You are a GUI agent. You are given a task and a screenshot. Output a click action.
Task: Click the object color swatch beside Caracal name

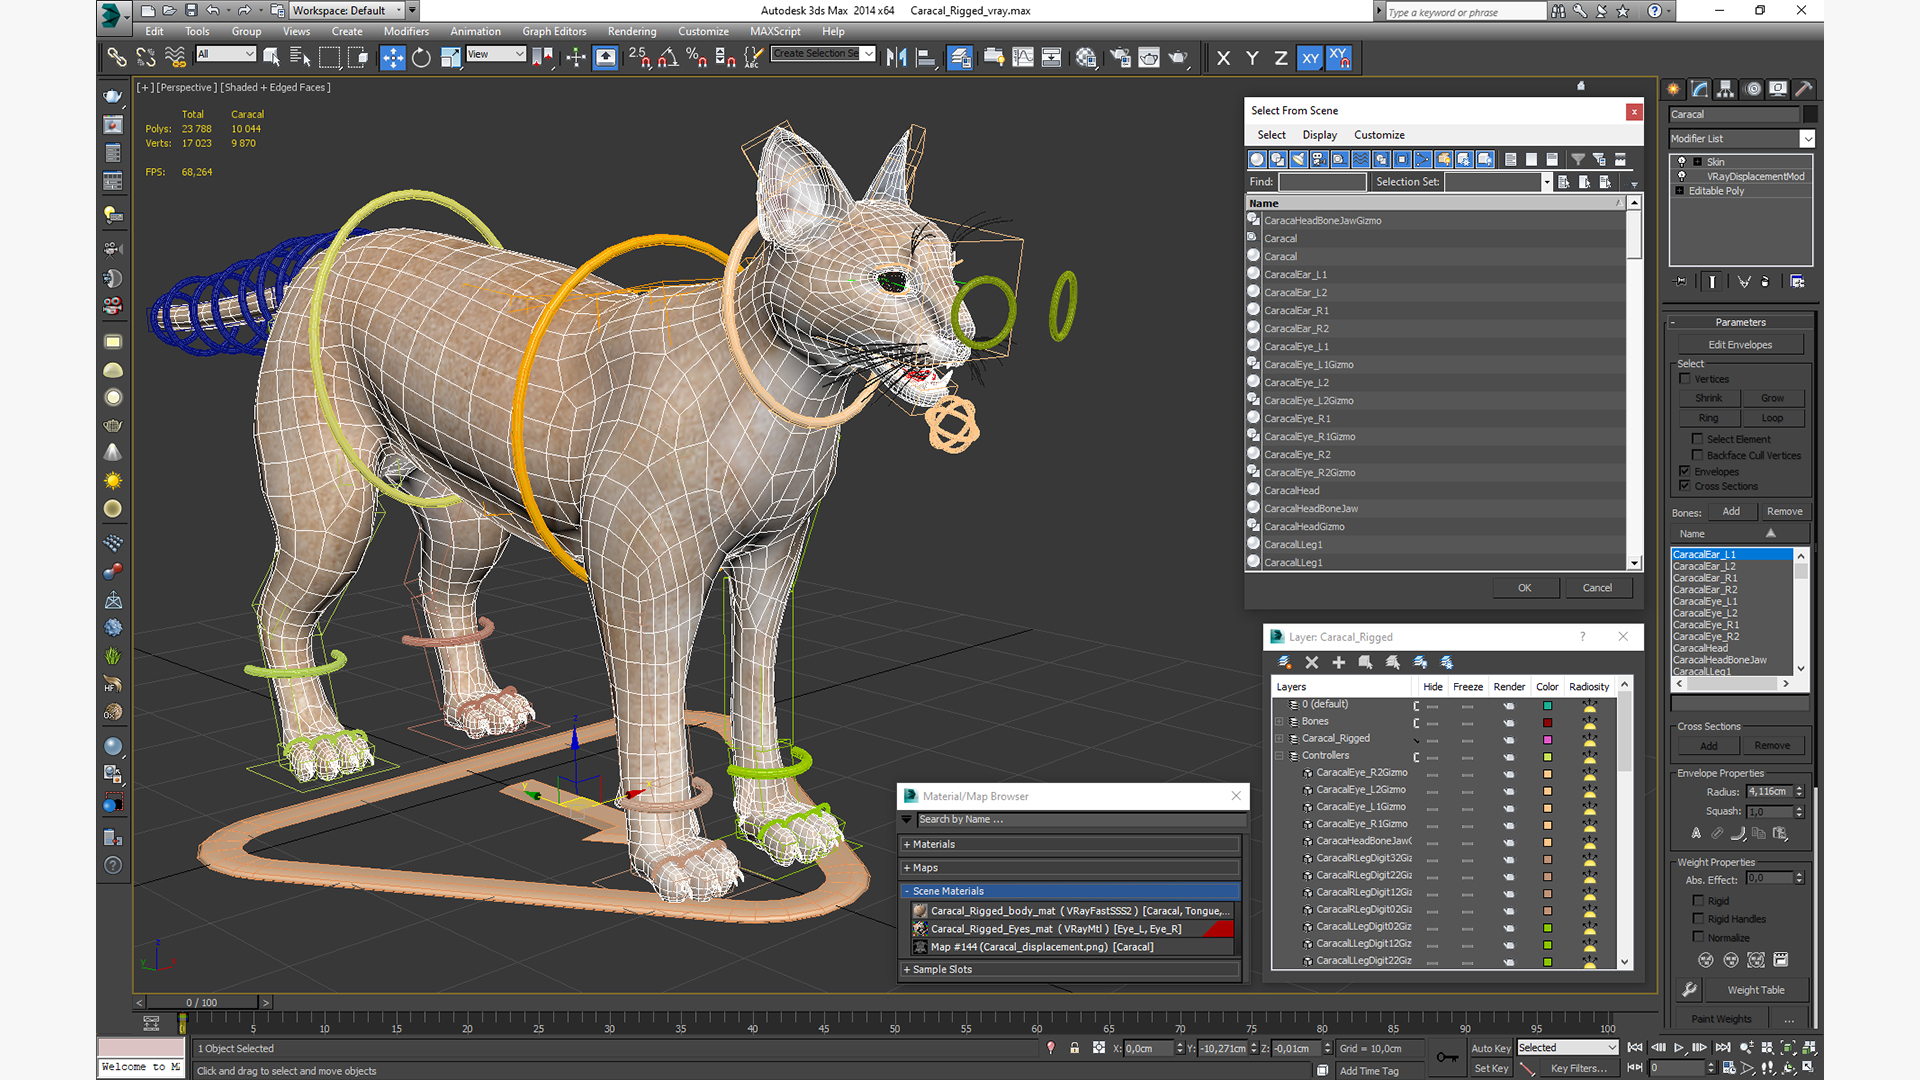(x=1809, y=114)
